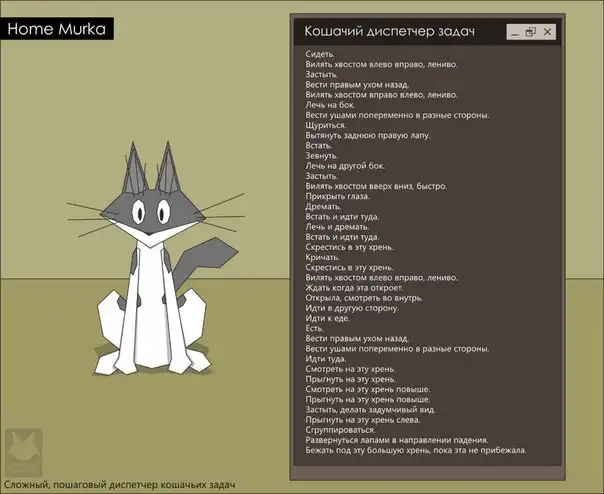
Task: Click the Кошачий диспетчер задач window title
Action: tap(389, 32)
